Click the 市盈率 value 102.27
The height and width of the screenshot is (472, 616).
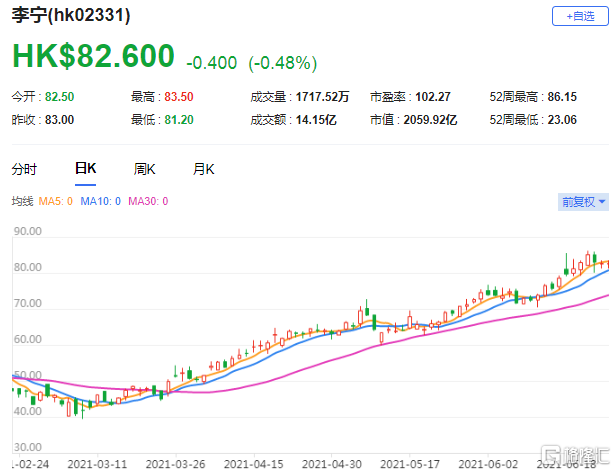(x=433, y=97)
